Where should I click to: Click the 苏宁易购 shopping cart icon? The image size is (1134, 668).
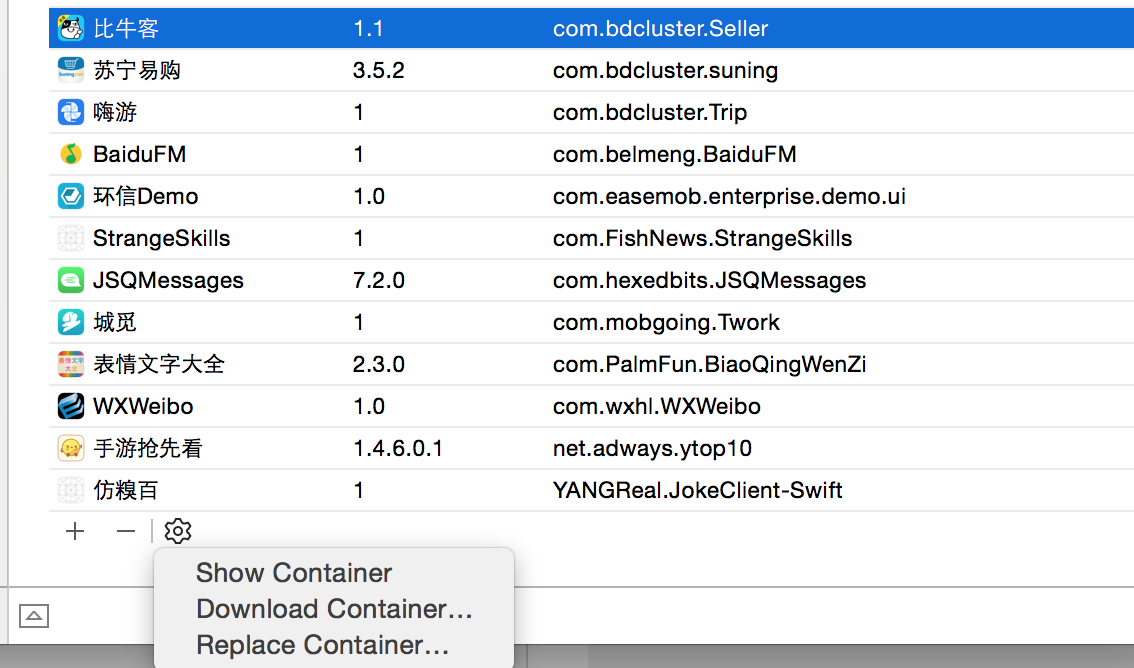pos(71,70)
